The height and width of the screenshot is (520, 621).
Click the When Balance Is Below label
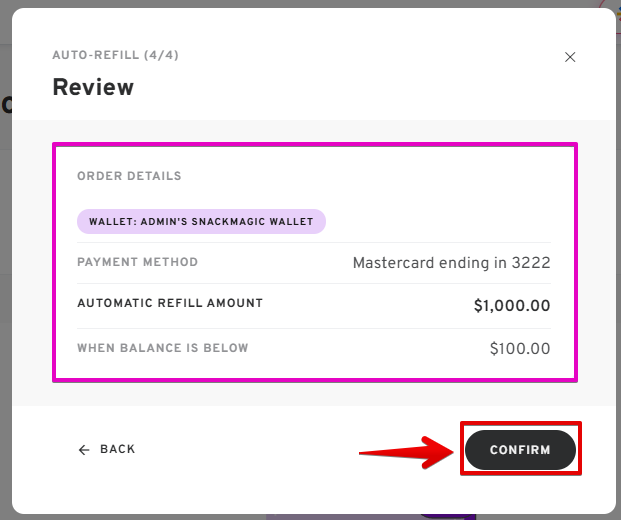(x=162, y=348)
